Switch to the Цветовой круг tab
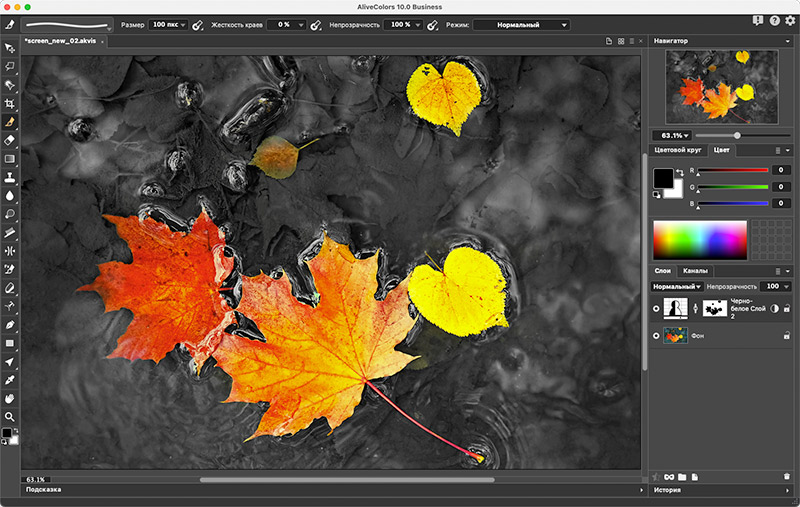This screenshot has height=507, width=800. point(677,150)
